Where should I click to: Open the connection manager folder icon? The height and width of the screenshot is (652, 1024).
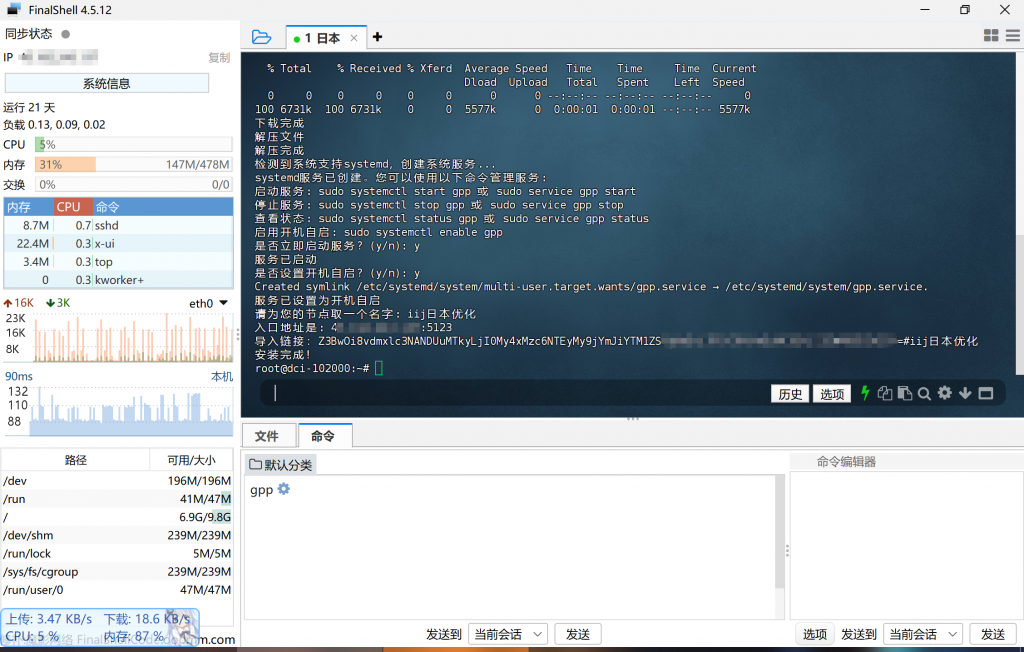[x=261, y=37]
